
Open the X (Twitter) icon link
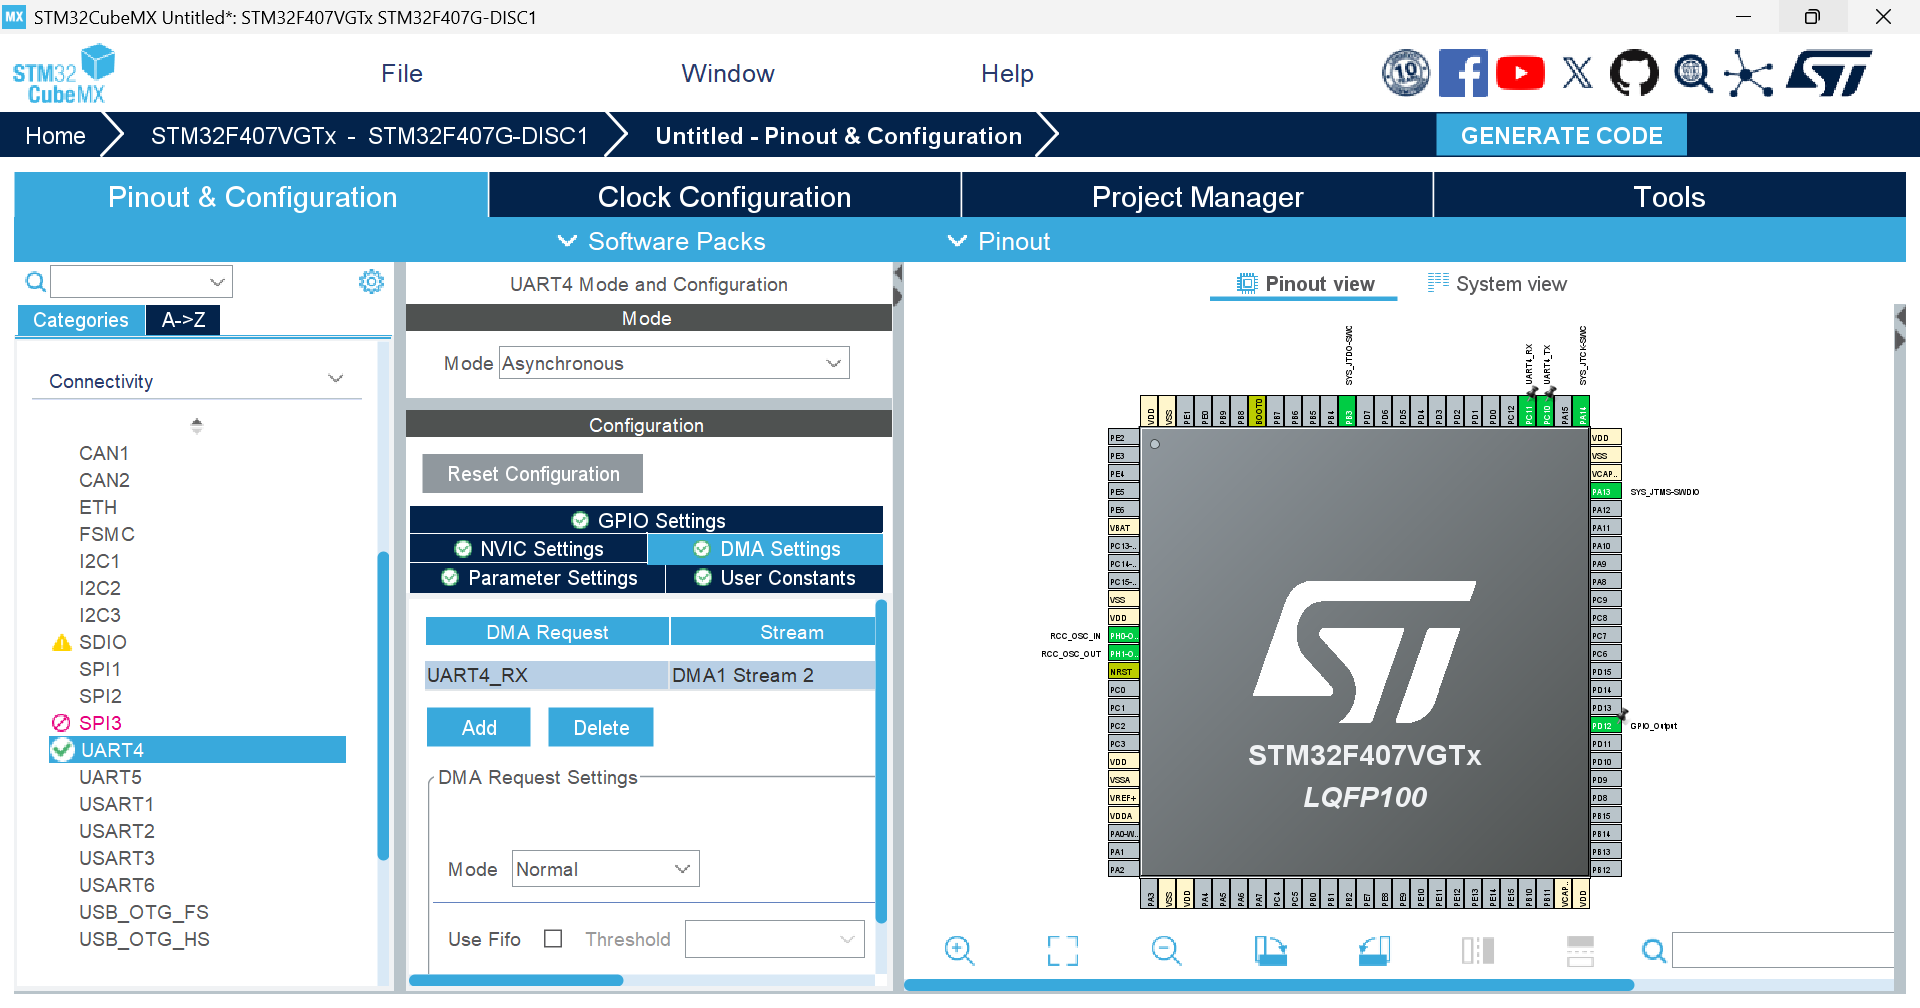click(x=1577, y=73)
